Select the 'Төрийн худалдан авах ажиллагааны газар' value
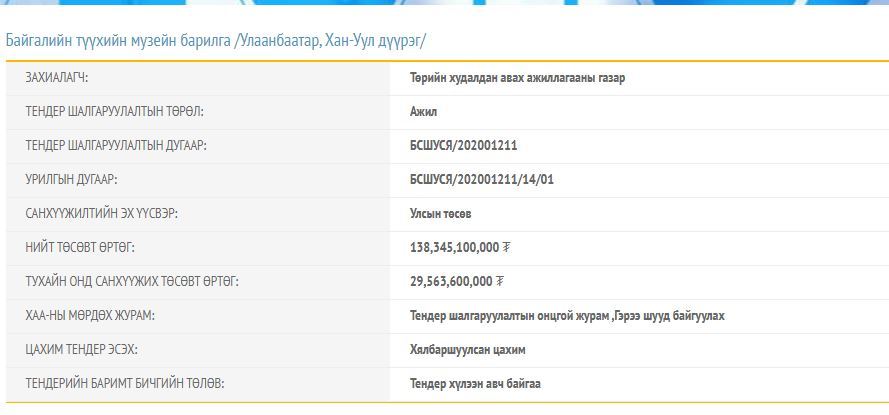 [517, 78]
